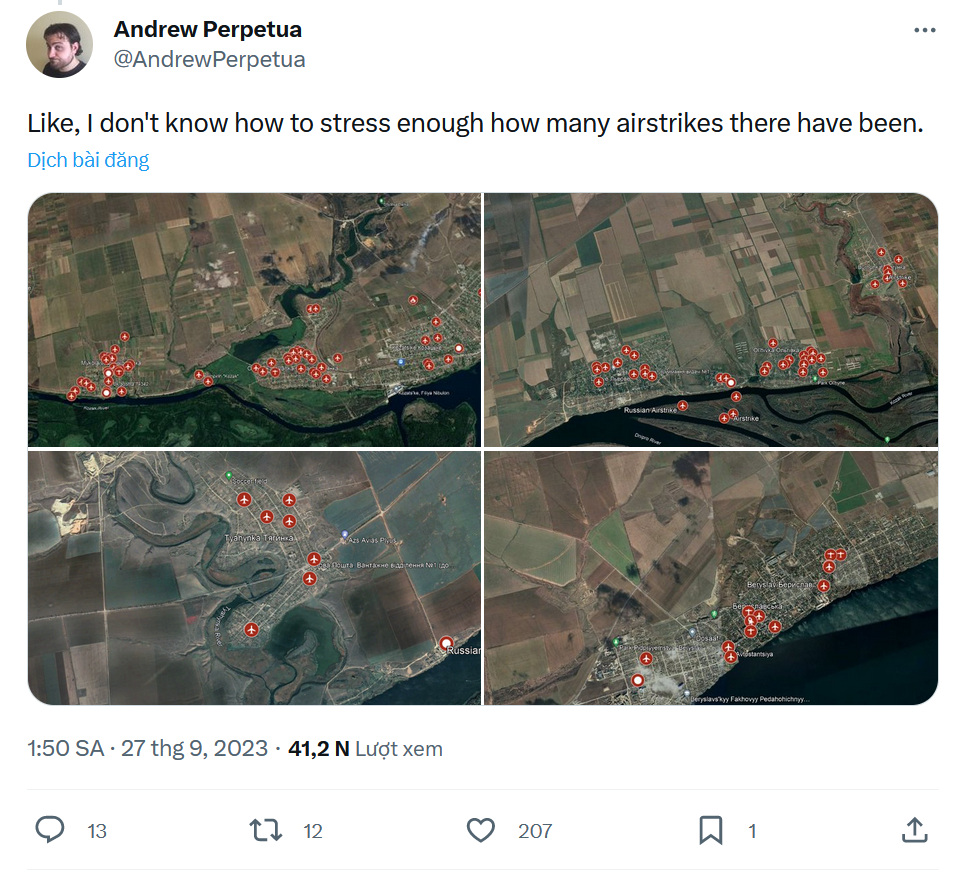Bookmark this post

point(710,830)
